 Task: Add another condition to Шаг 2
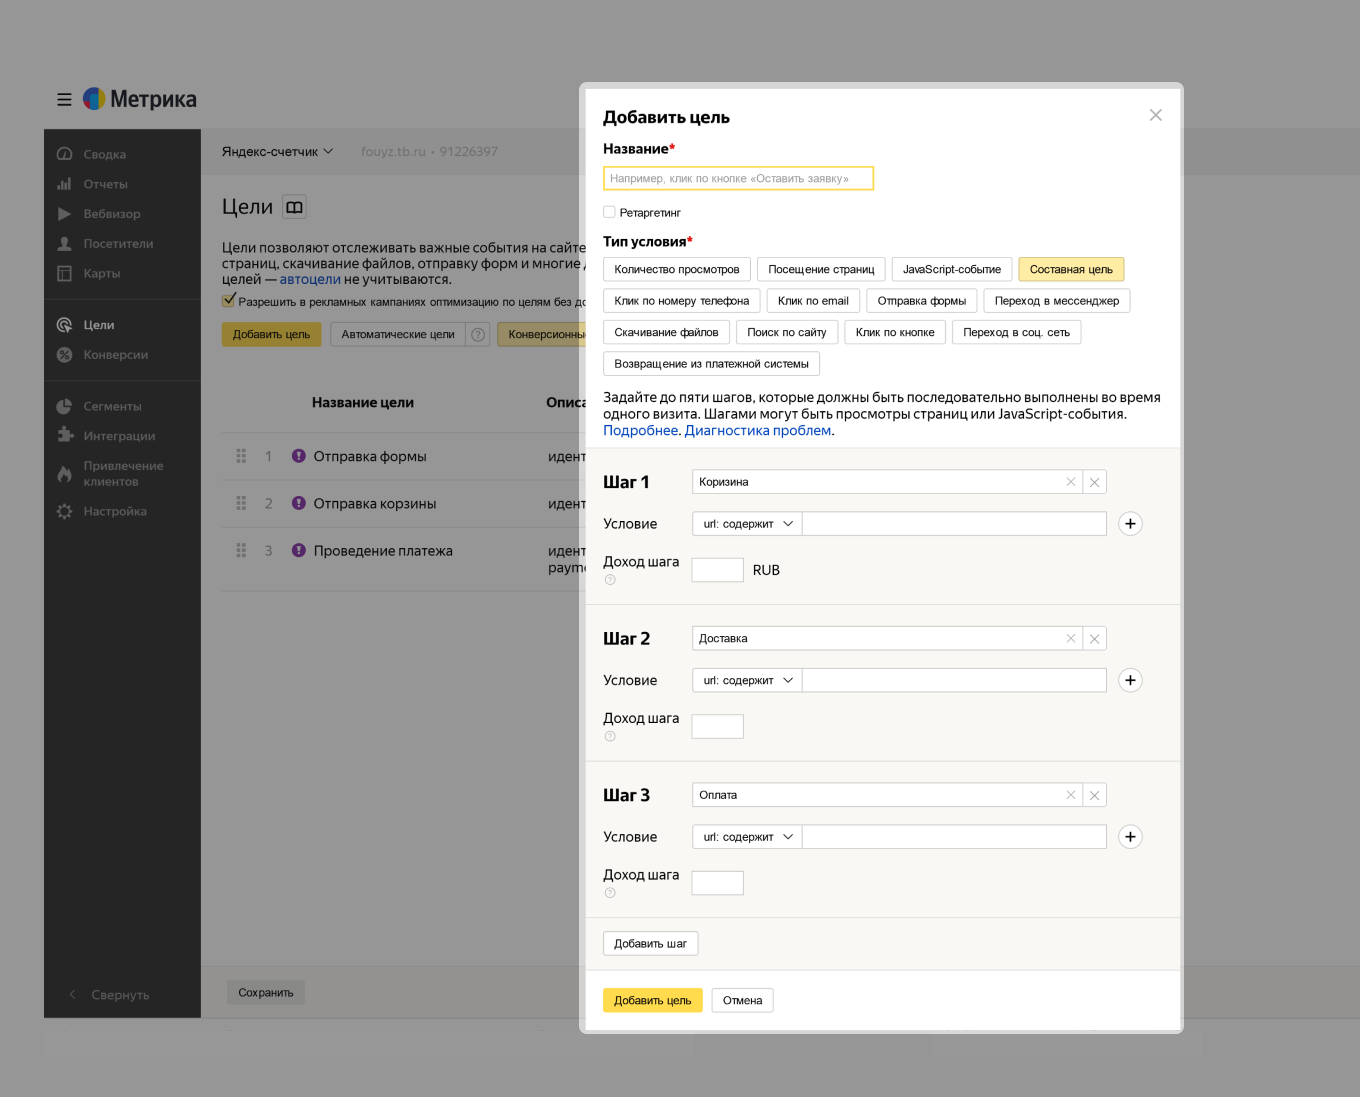tap(1130, 681)
